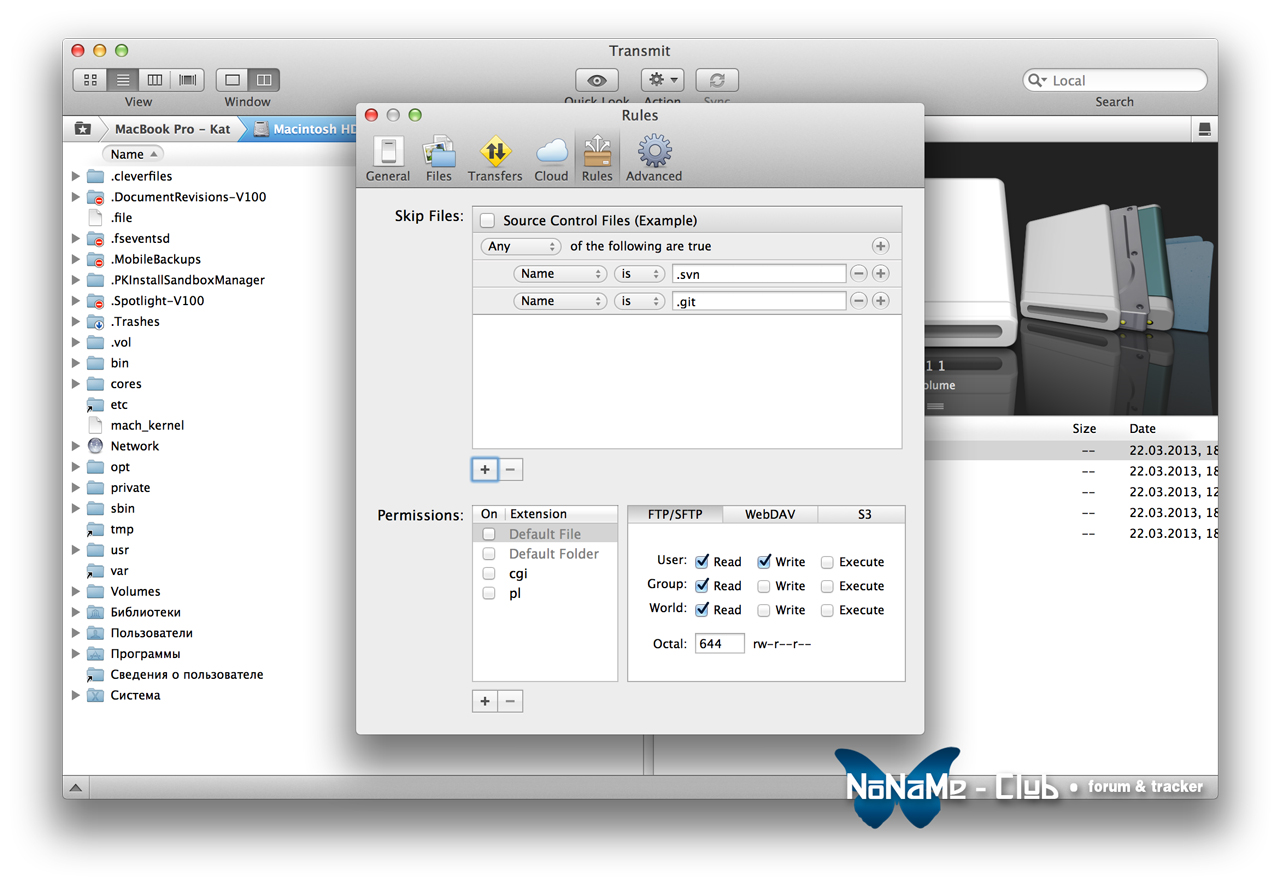Open the Files preferences pane
This screenshot has height=885, width=1280.
pyautogui.click(x=439, y=159)
